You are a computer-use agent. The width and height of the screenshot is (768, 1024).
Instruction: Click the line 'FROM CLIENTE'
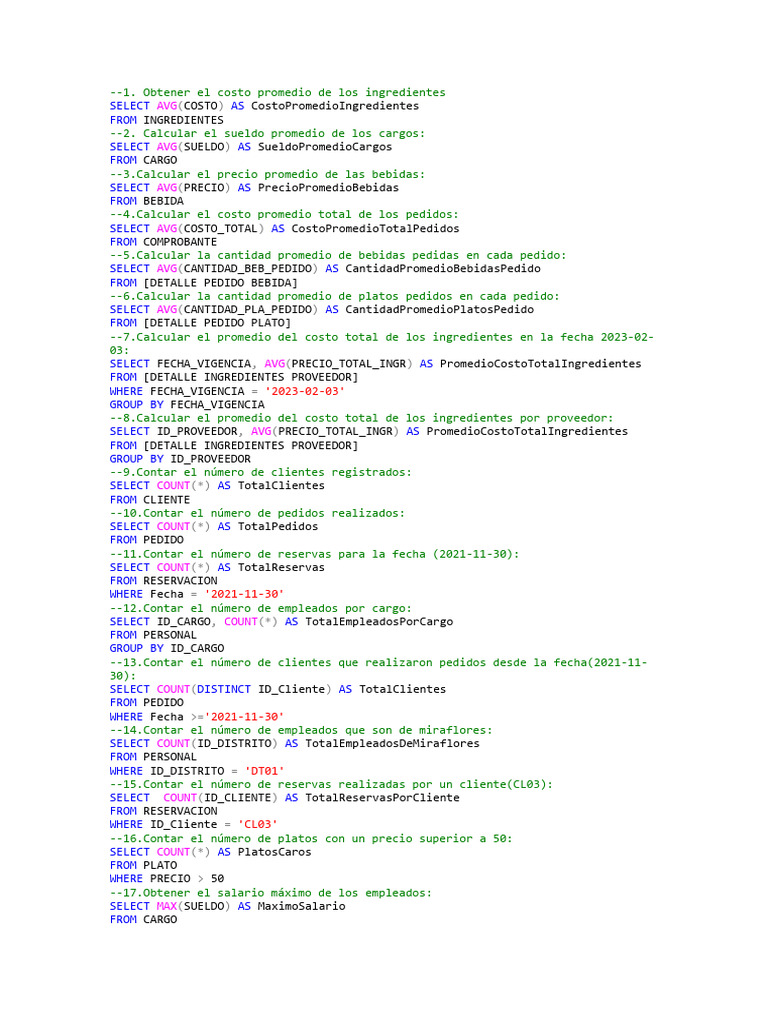click(x=150, y=500)
